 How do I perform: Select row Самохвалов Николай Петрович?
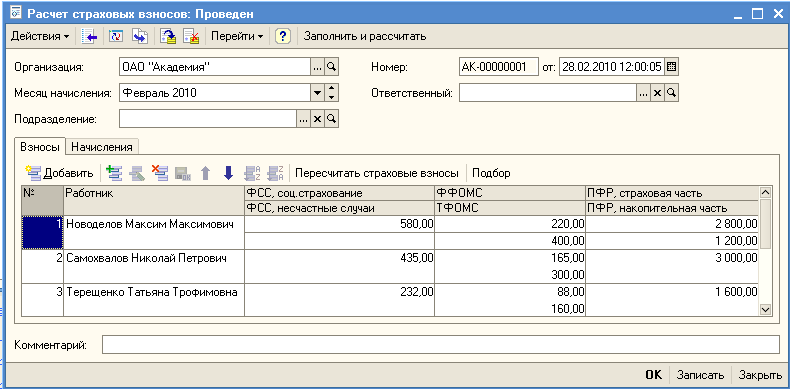(154, 266)
